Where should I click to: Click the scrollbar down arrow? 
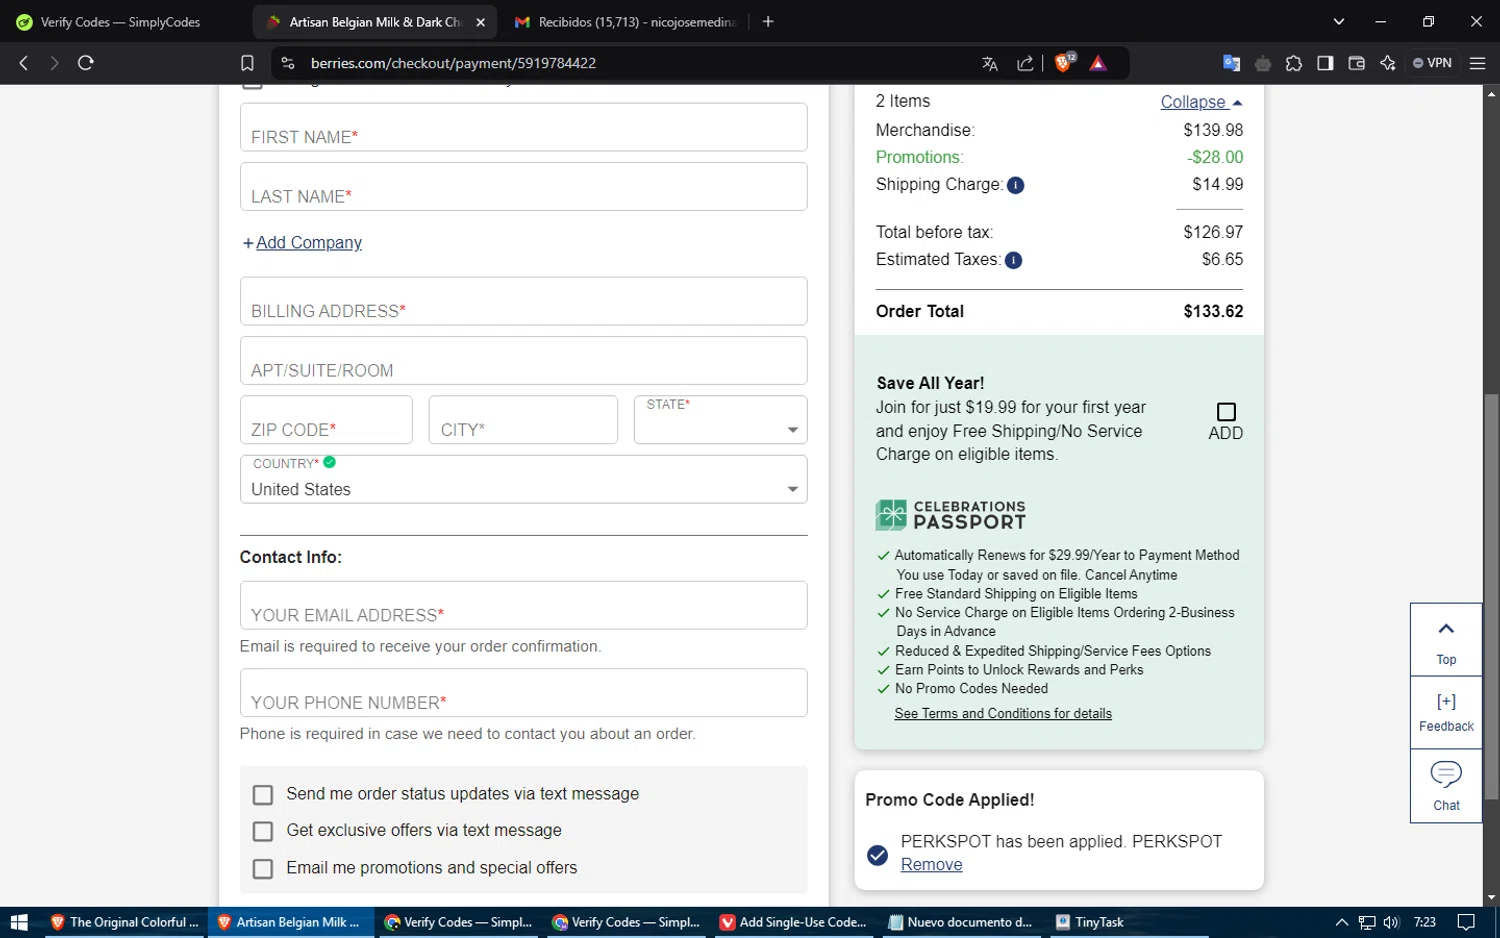click(x=1491, y=898)
